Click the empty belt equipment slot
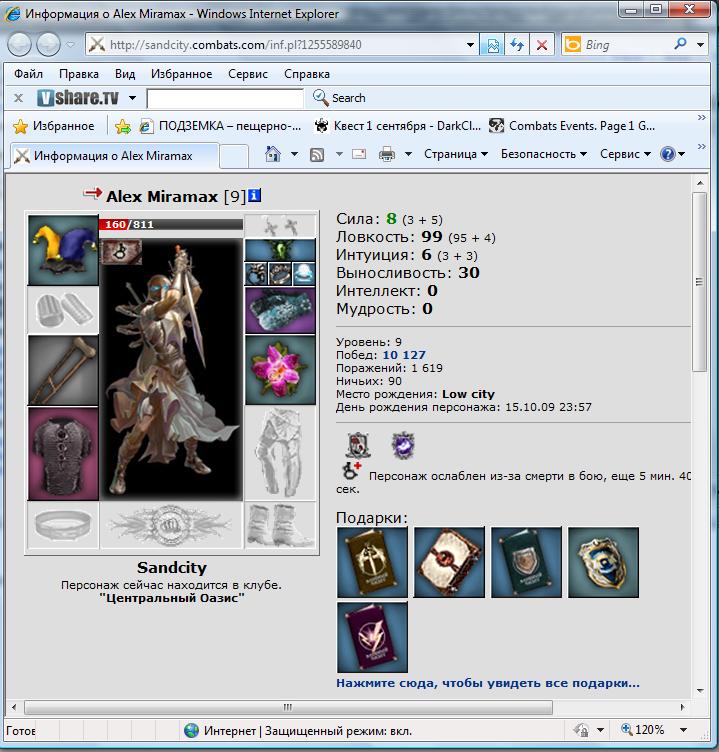Screen dimensions: 719x752 point(63,525)
